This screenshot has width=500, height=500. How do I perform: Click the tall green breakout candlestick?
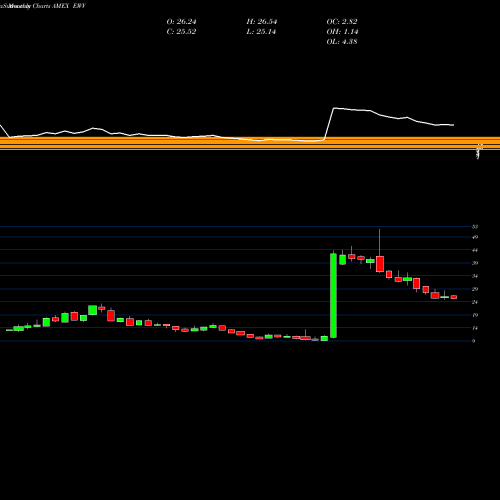(x=333, y=296)
